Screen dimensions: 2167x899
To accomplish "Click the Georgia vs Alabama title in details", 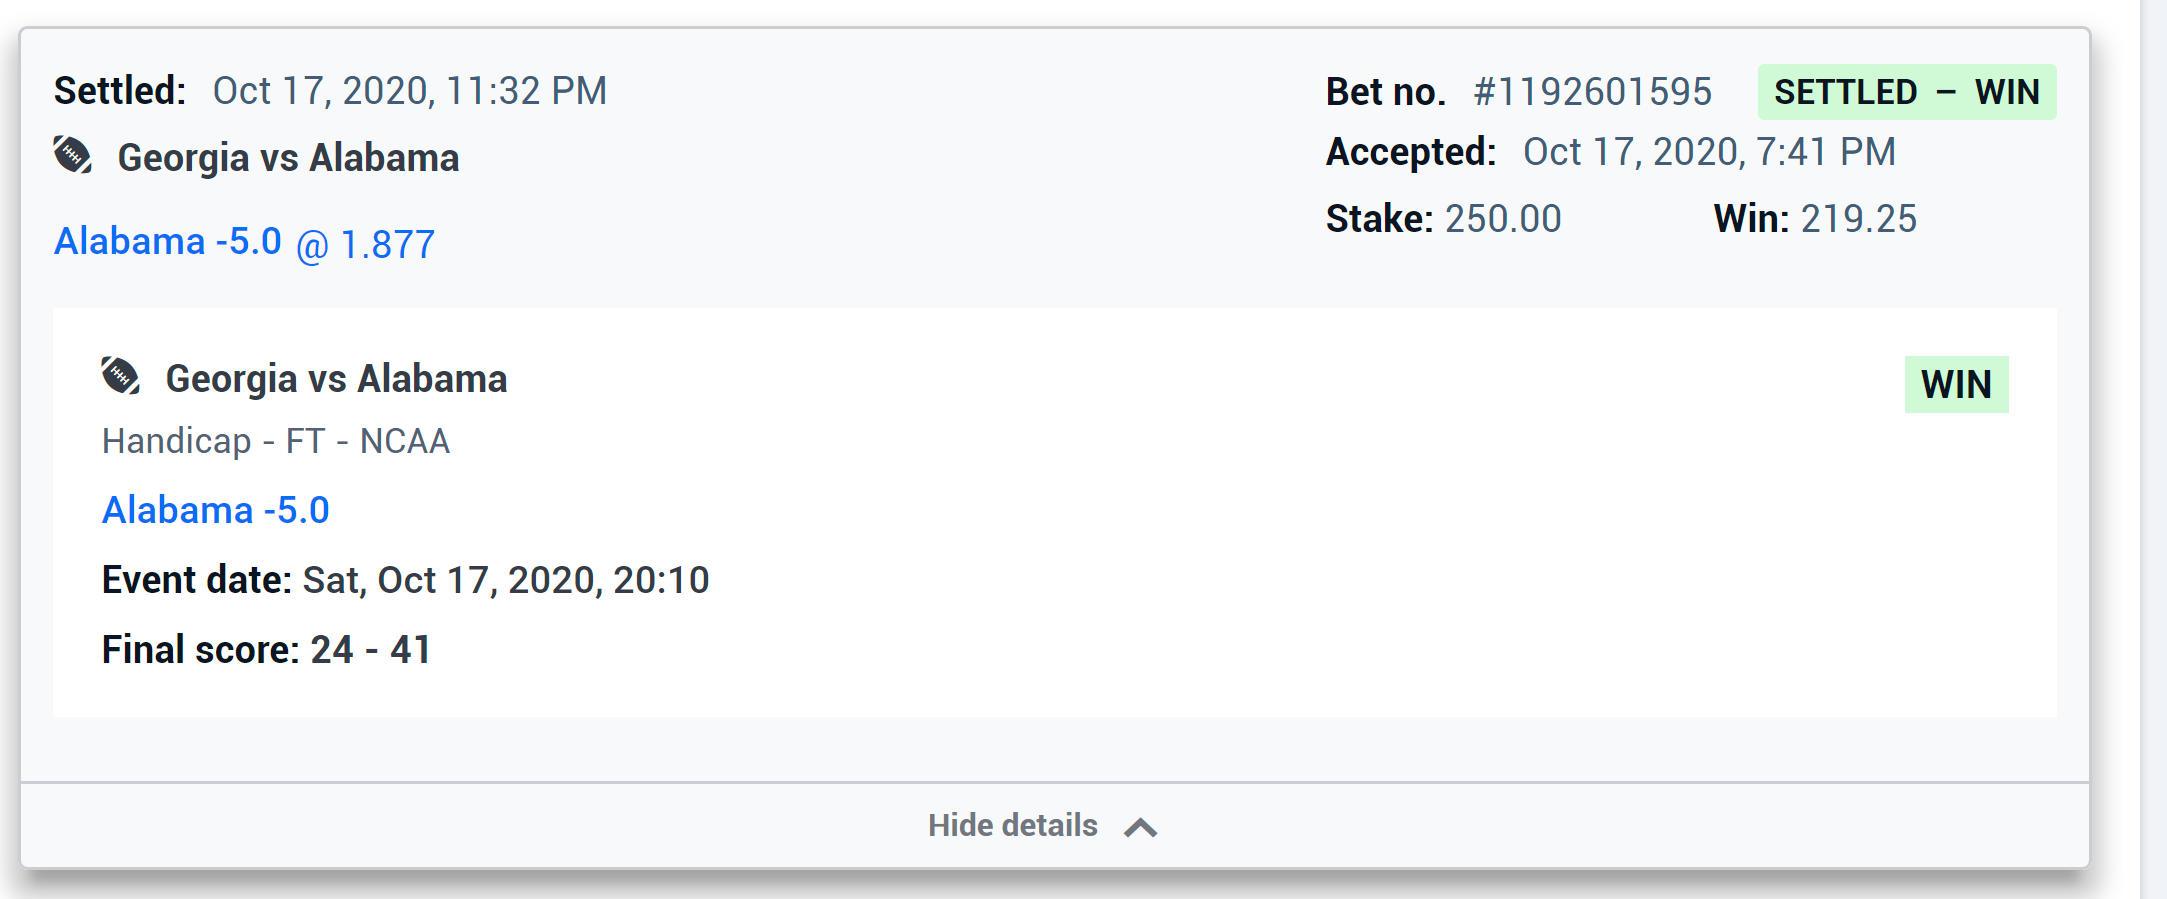I will click(x=336, y=379).
